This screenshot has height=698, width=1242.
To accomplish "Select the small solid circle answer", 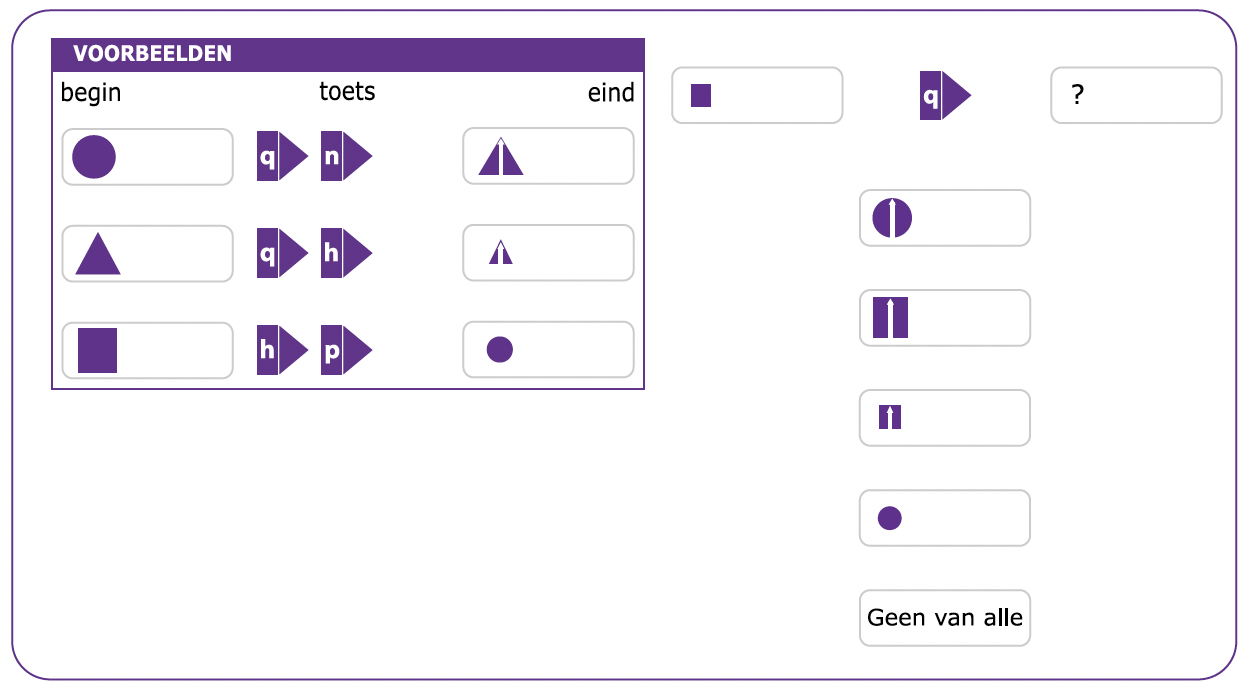I will click(x=944, y=518).
